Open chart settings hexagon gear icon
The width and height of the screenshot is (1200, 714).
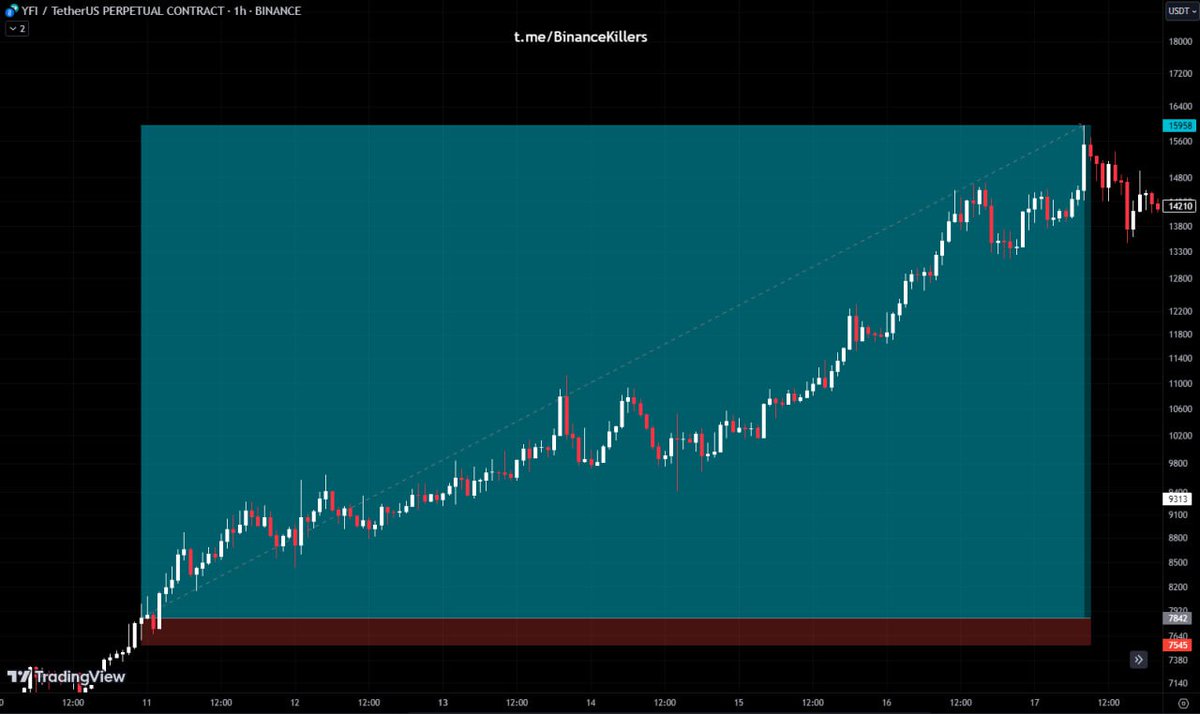pos(1183,702)
